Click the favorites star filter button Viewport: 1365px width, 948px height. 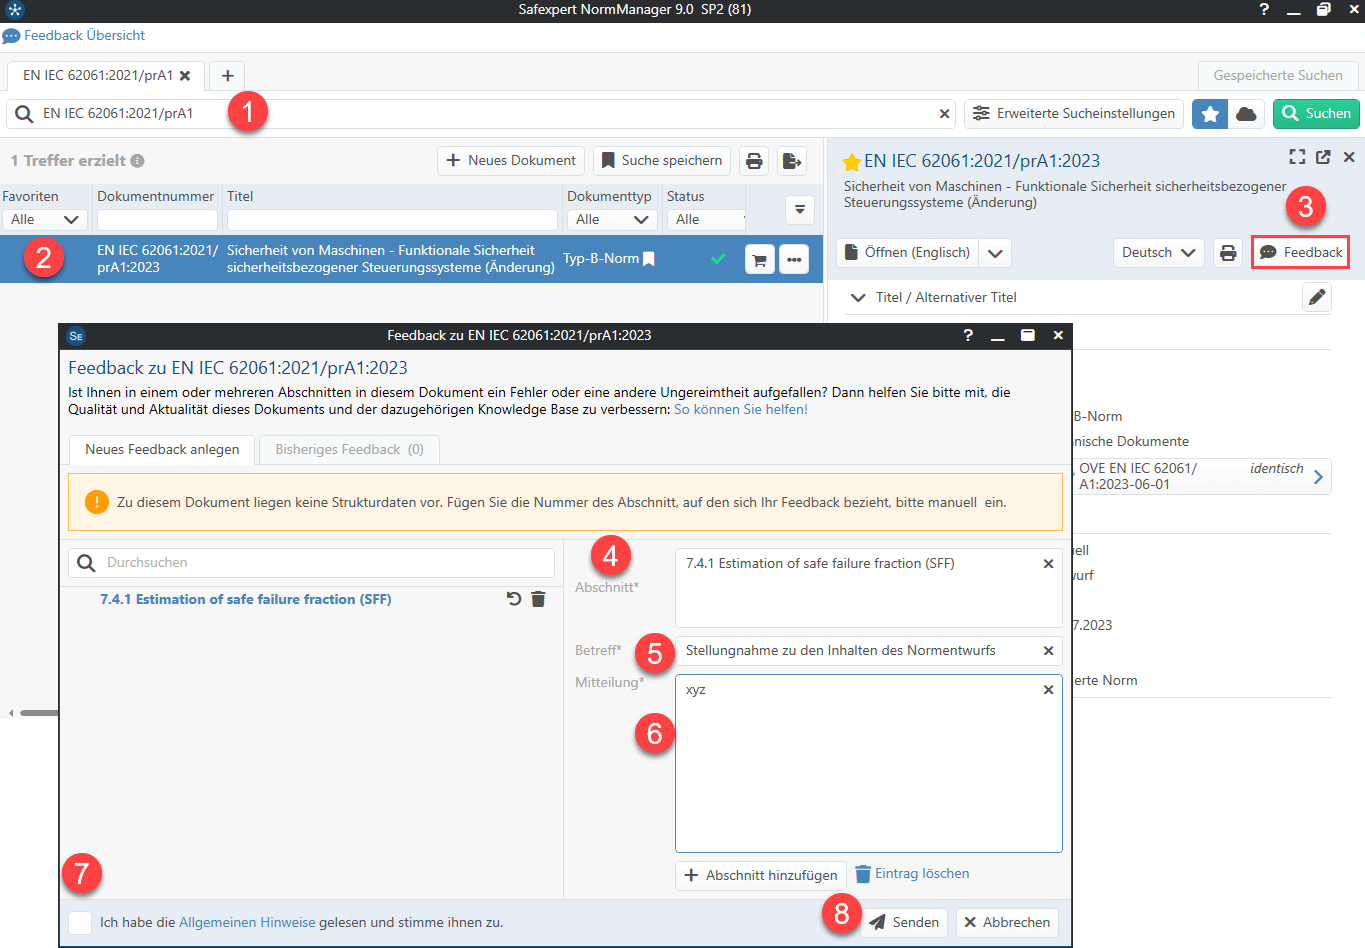point(1210,114)
